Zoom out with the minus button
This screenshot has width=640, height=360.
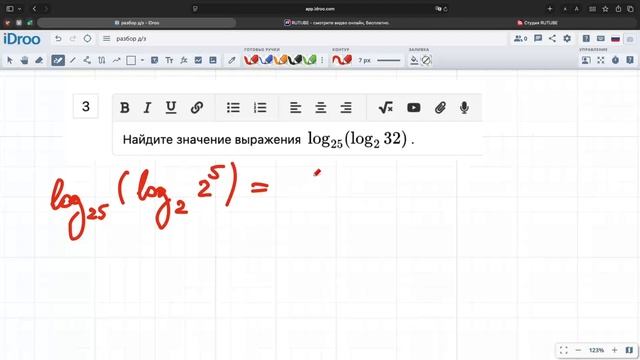coord(578,350)
